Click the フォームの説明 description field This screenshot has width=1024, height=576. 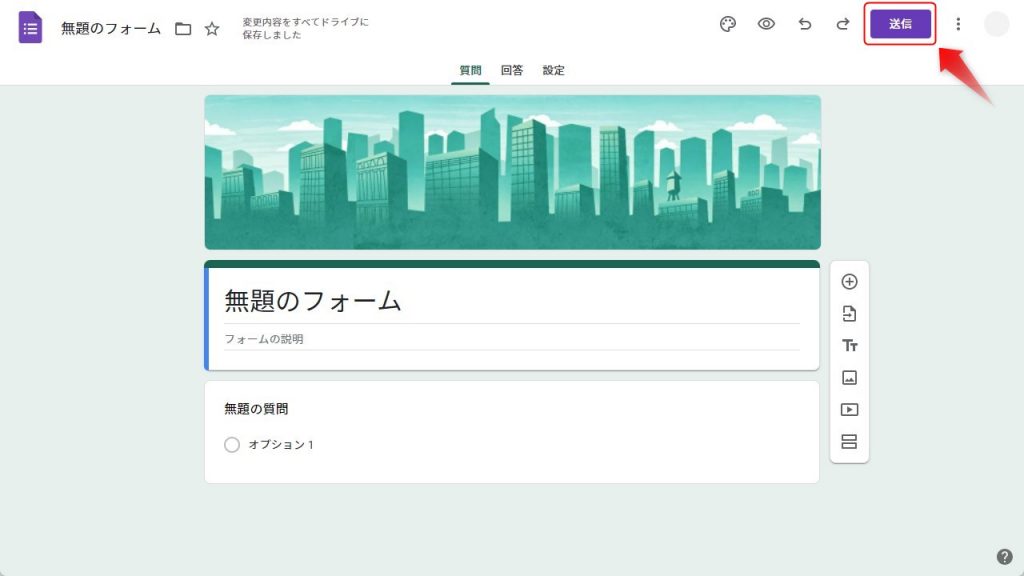coord(511,339)
